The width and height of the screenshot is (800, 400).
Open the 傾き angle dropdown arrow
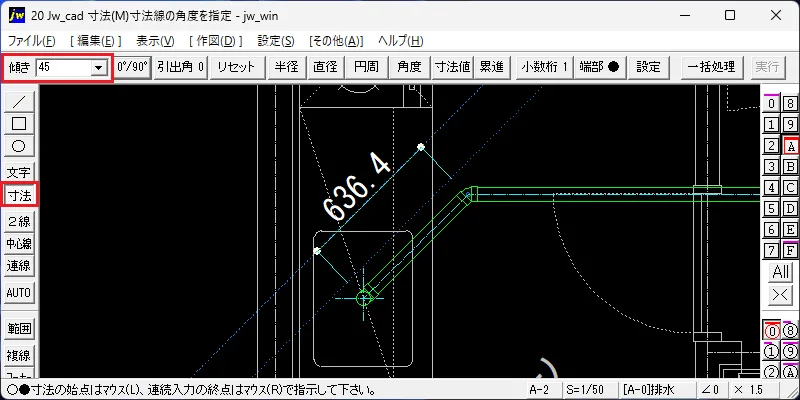pos(98,67)
